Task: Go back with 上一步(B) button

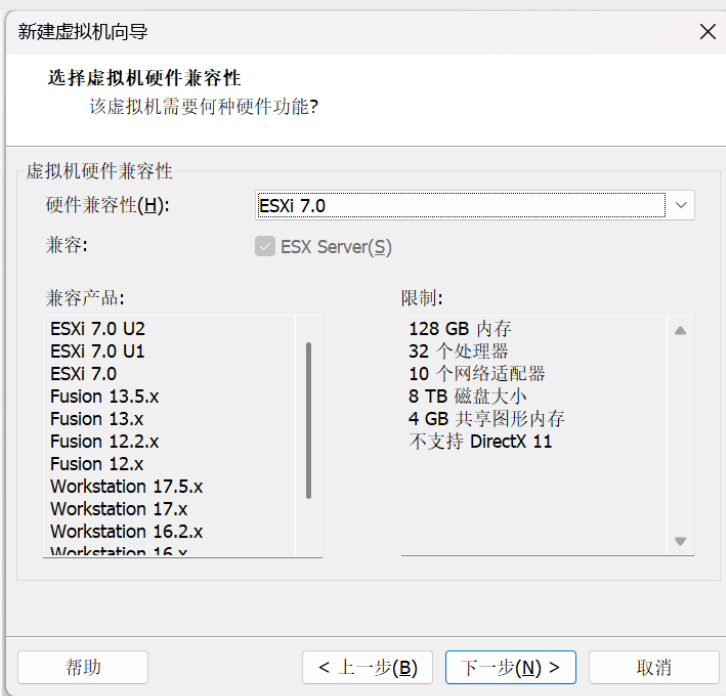Action: (x=368, y=667)
